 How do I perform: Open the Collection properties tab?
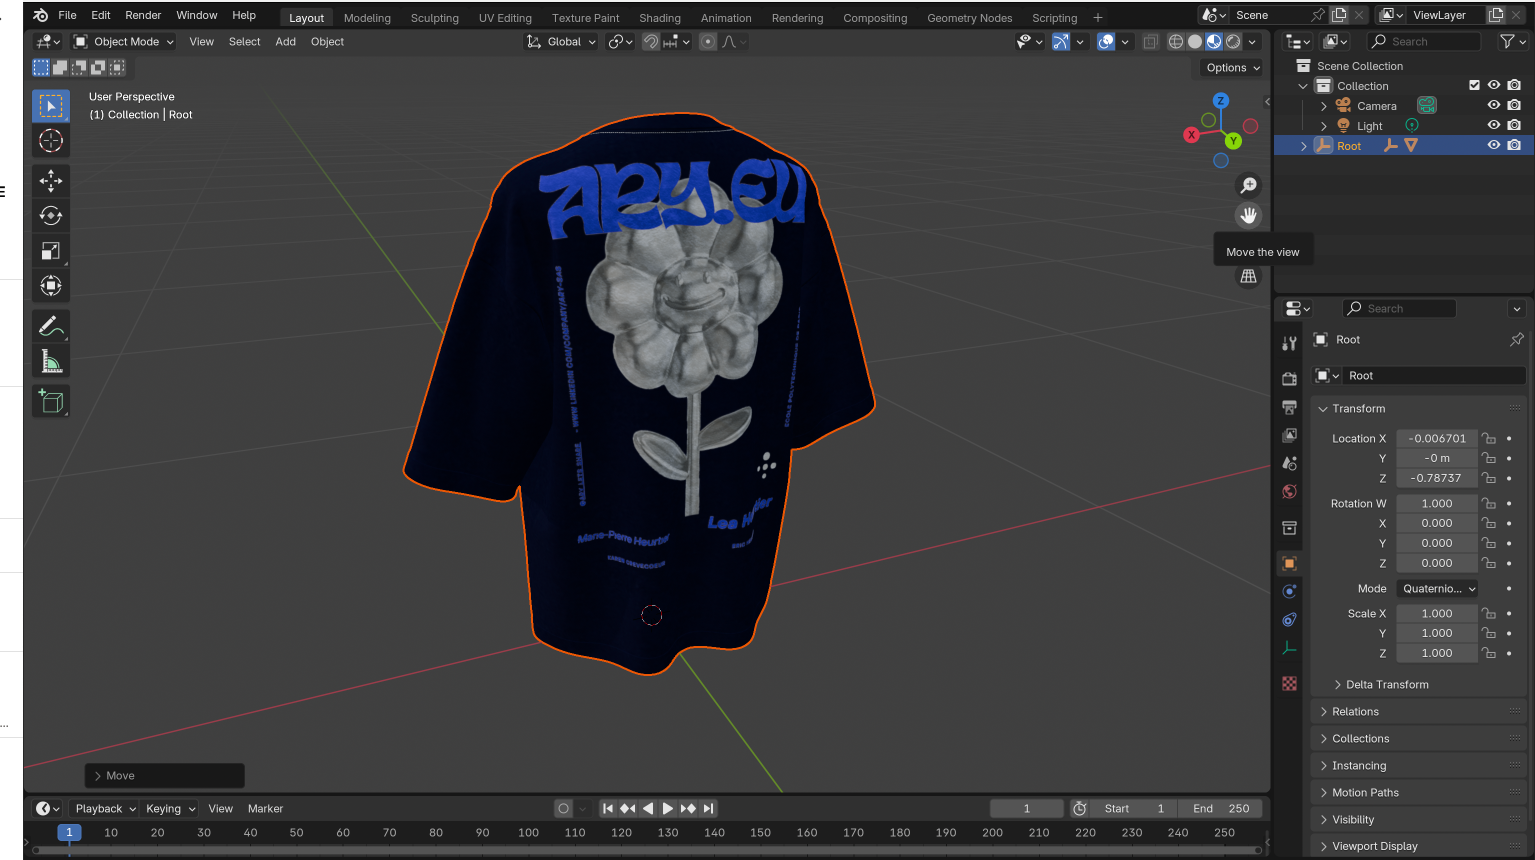[x=1290, y=527]
